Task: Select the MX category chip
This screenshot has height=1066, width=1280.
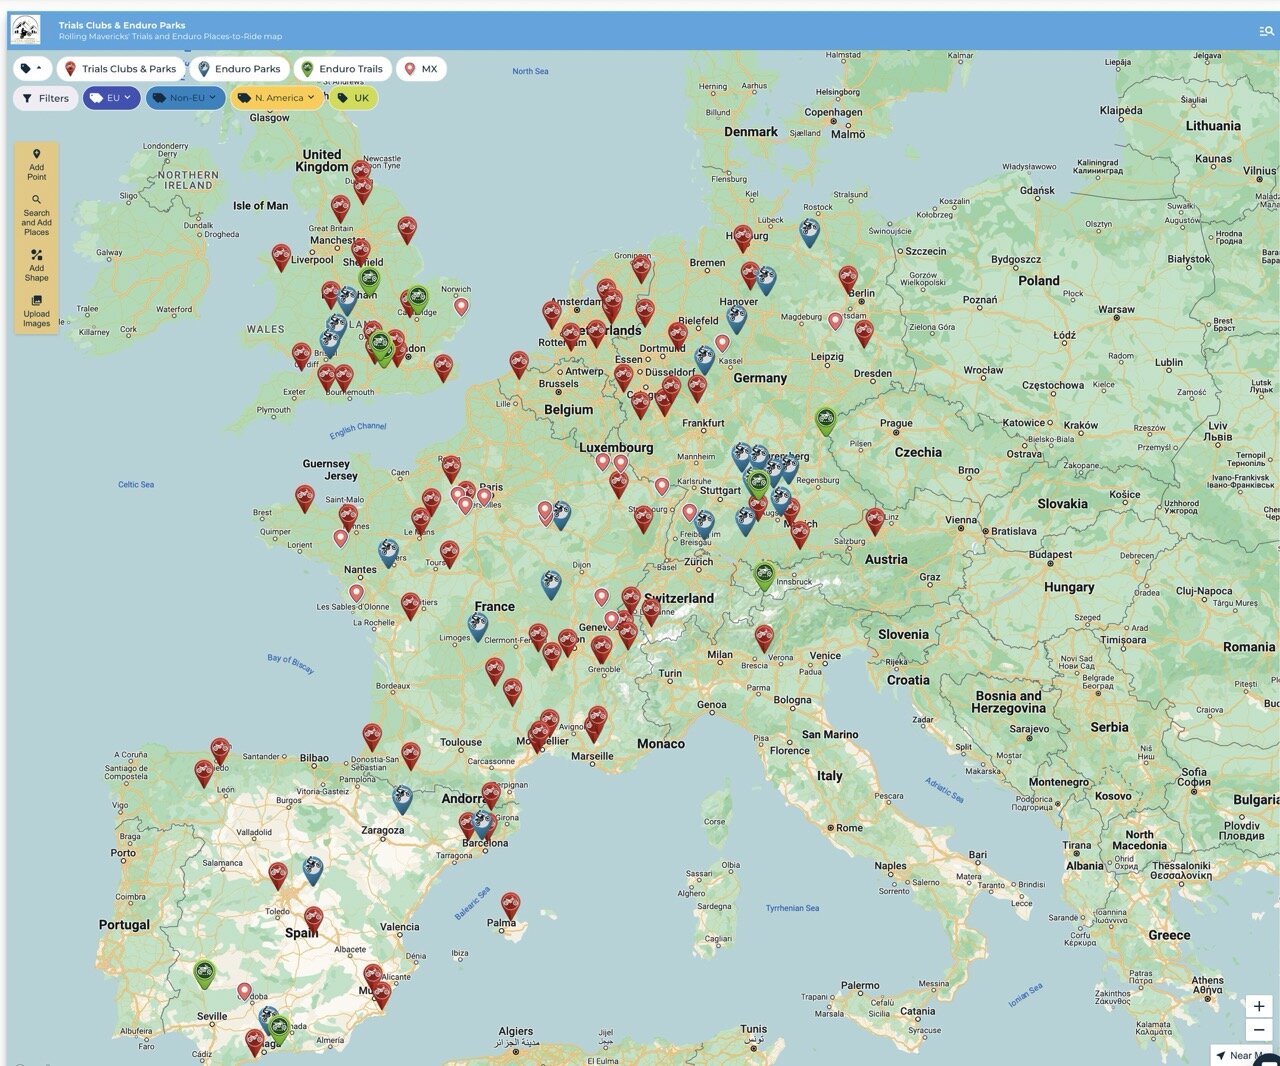Action: coord(420,69)
